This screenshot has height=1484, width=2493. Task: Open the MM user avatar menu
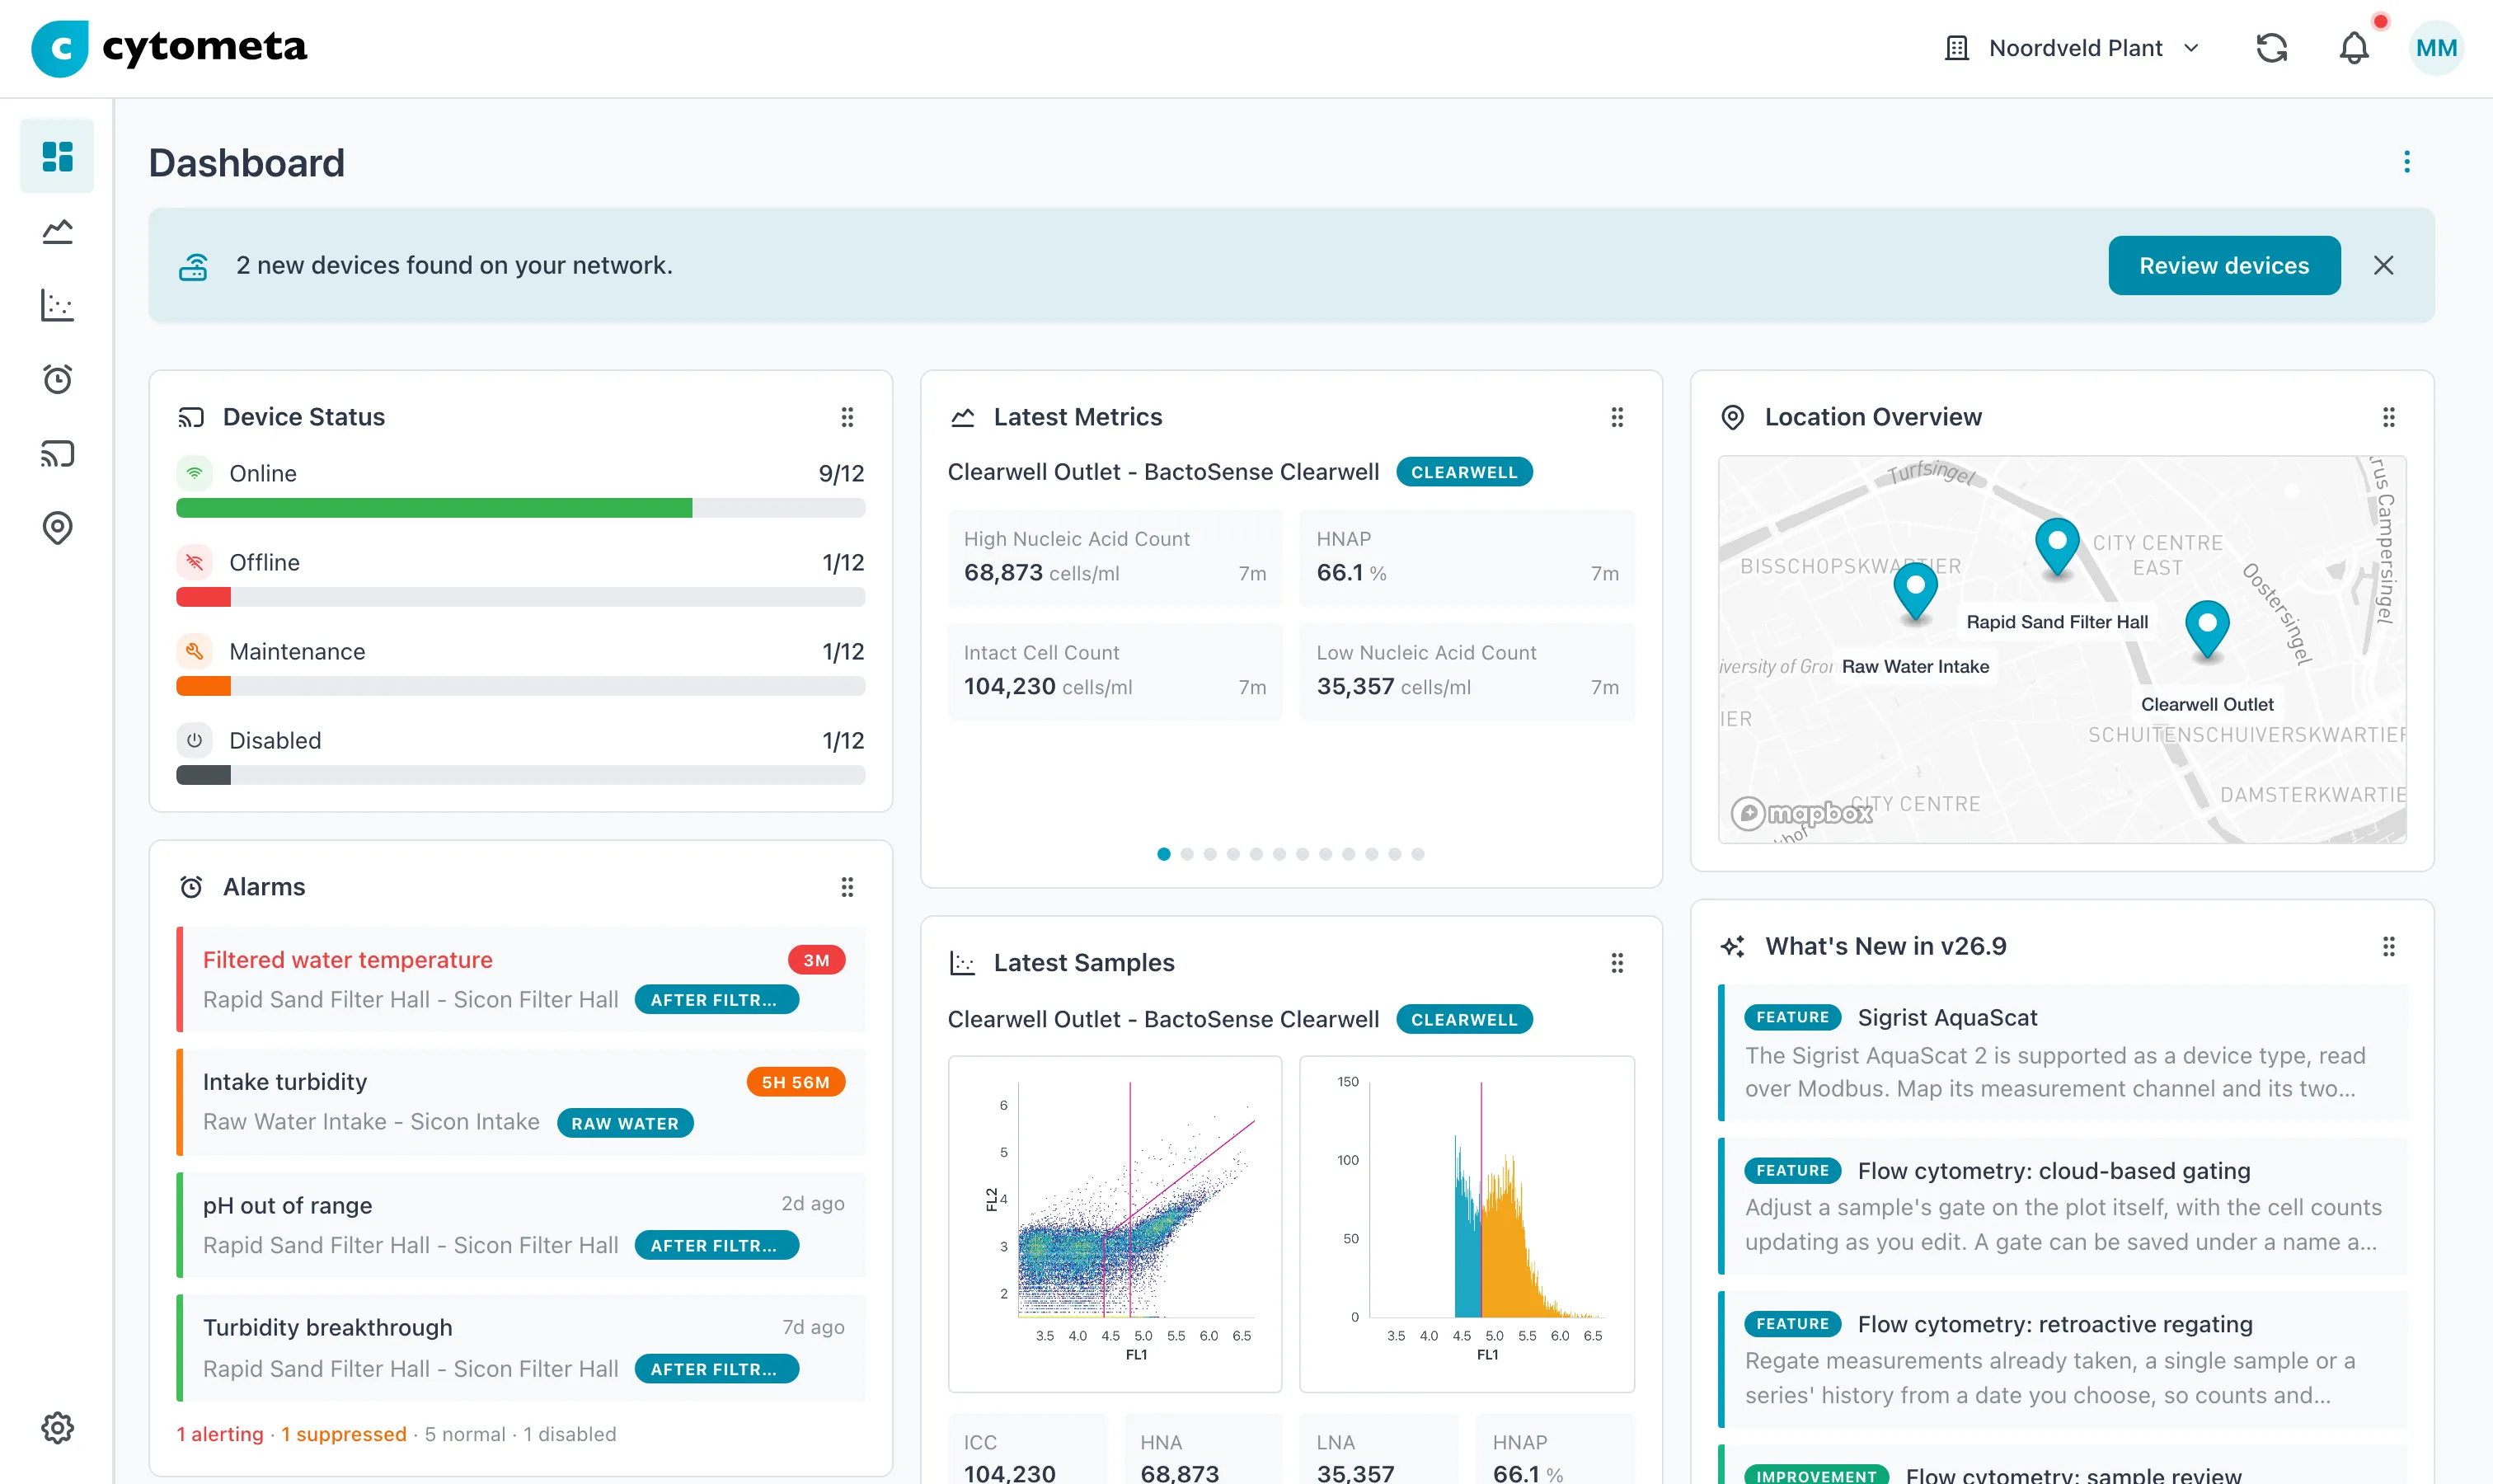coord(2436,48)
